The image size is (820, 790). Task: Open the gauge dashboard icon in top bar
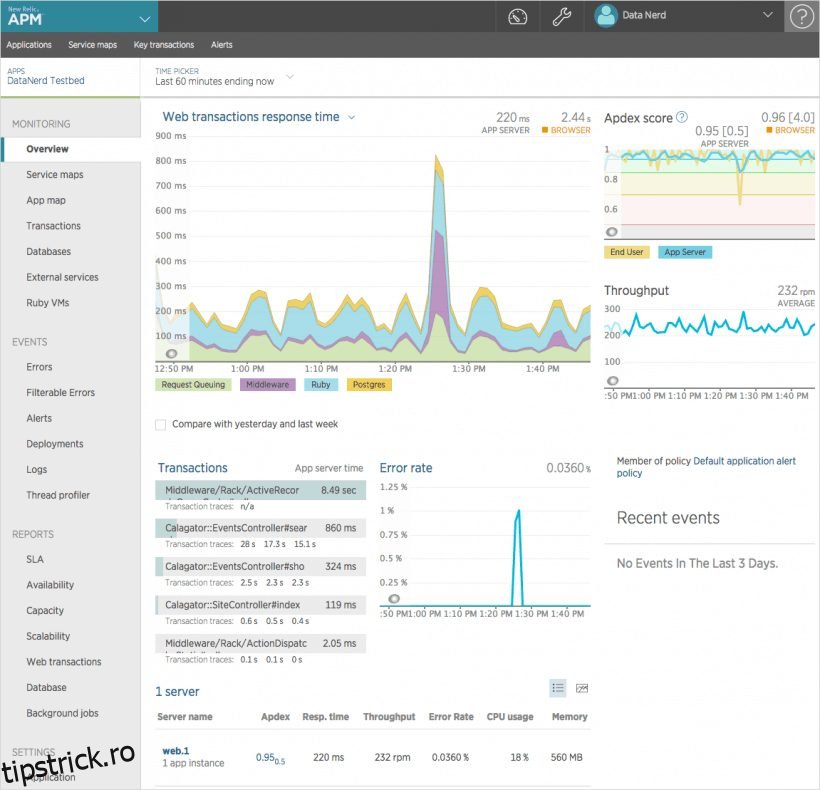517,16
